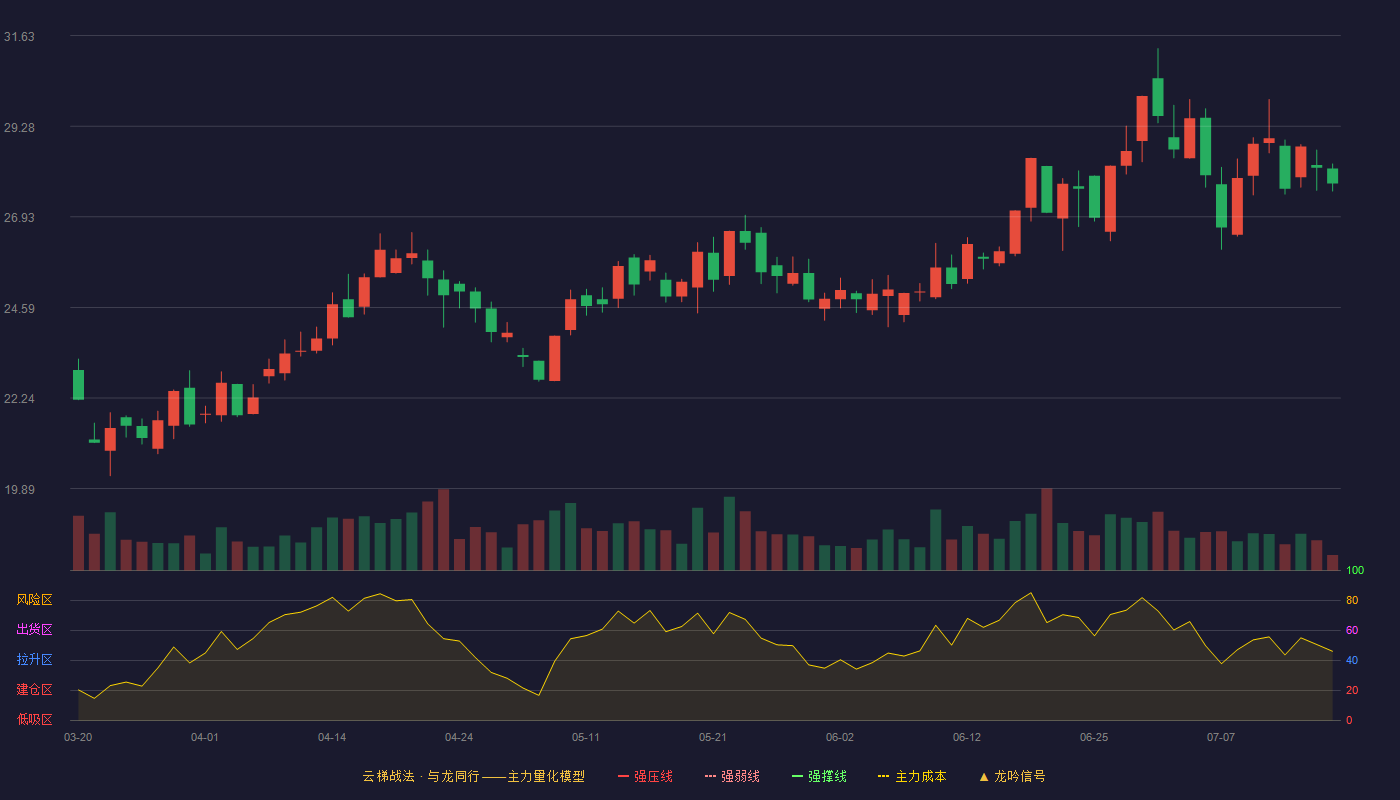
Task: Click the 低吸区 zone label
Action: 34,719
